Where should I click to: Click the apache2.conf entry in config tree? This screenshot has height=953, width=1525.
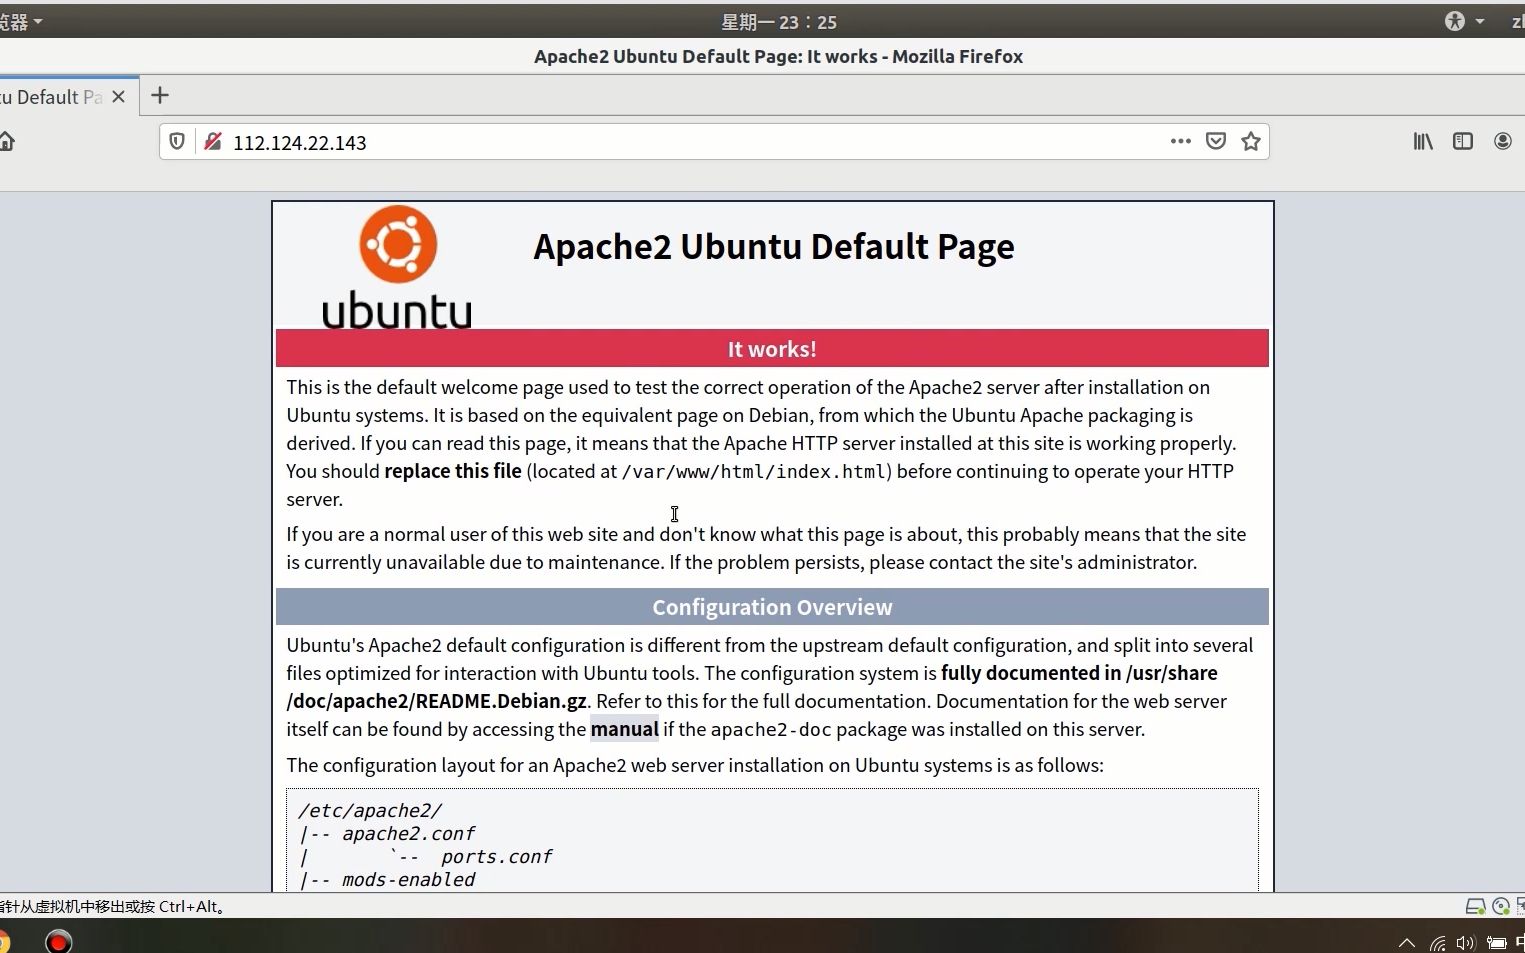408,834
